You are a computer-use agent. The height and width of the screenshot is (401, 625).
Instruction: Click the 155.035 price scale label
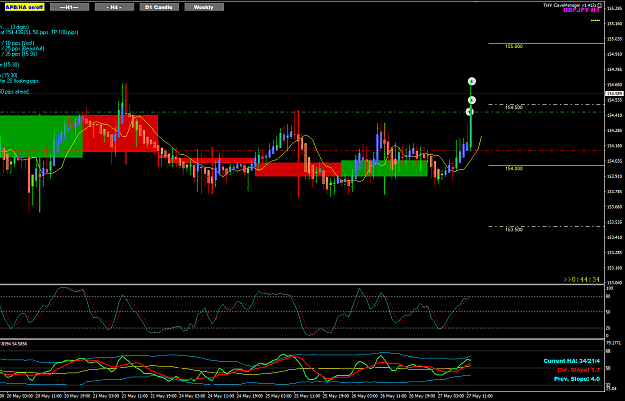[614, 39]
